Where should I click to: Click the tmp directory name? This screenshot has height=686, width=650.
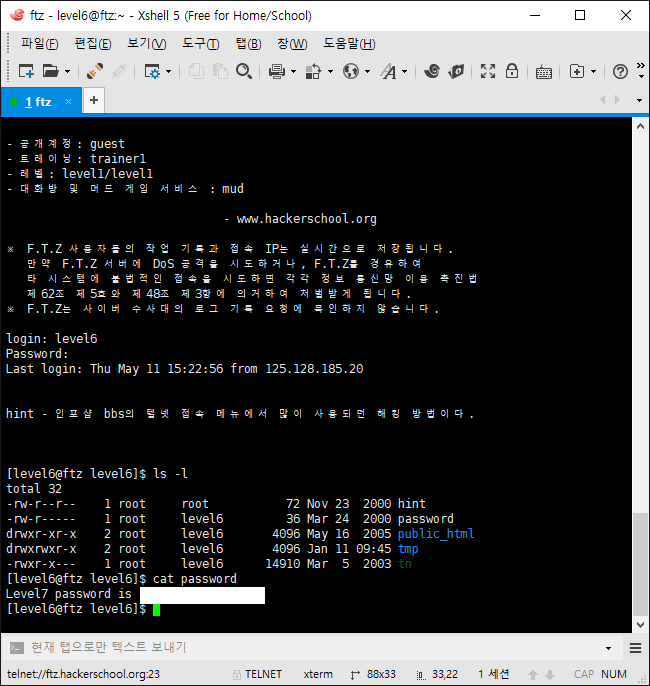point(408,549)
